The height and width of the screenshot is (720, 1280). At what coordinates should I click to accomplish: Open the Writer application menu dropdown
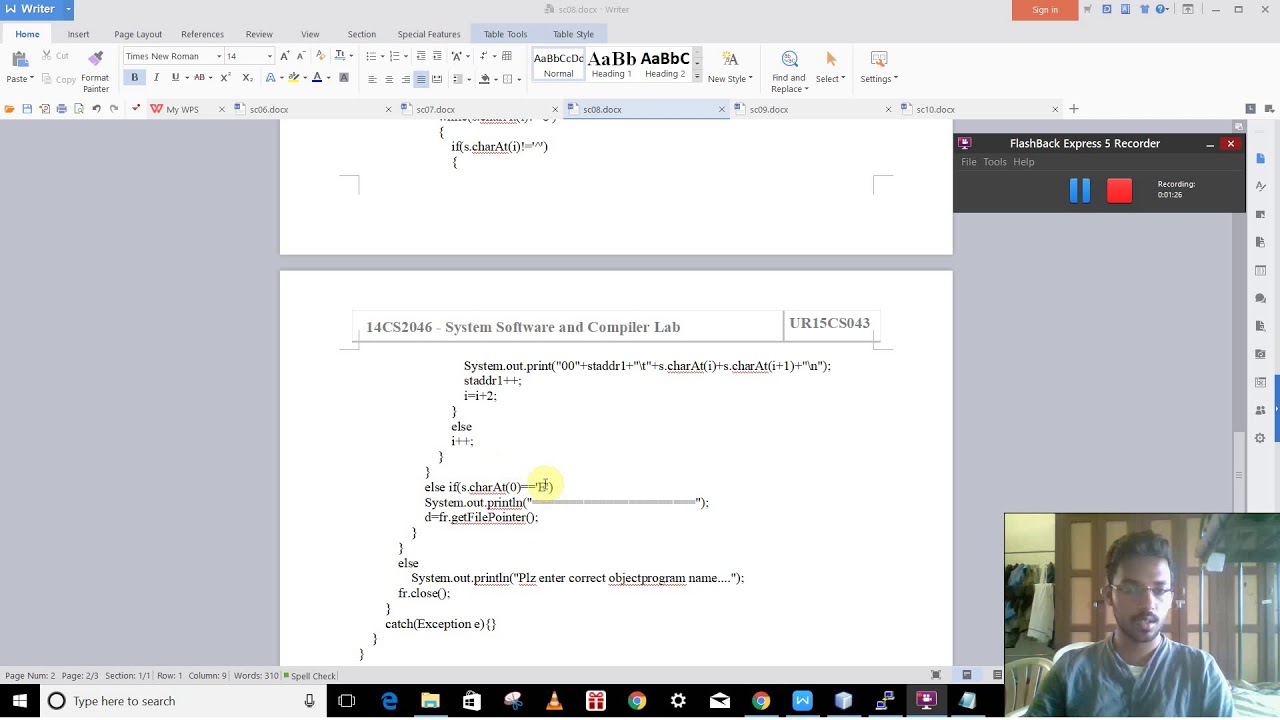click(x=68, y=9)
